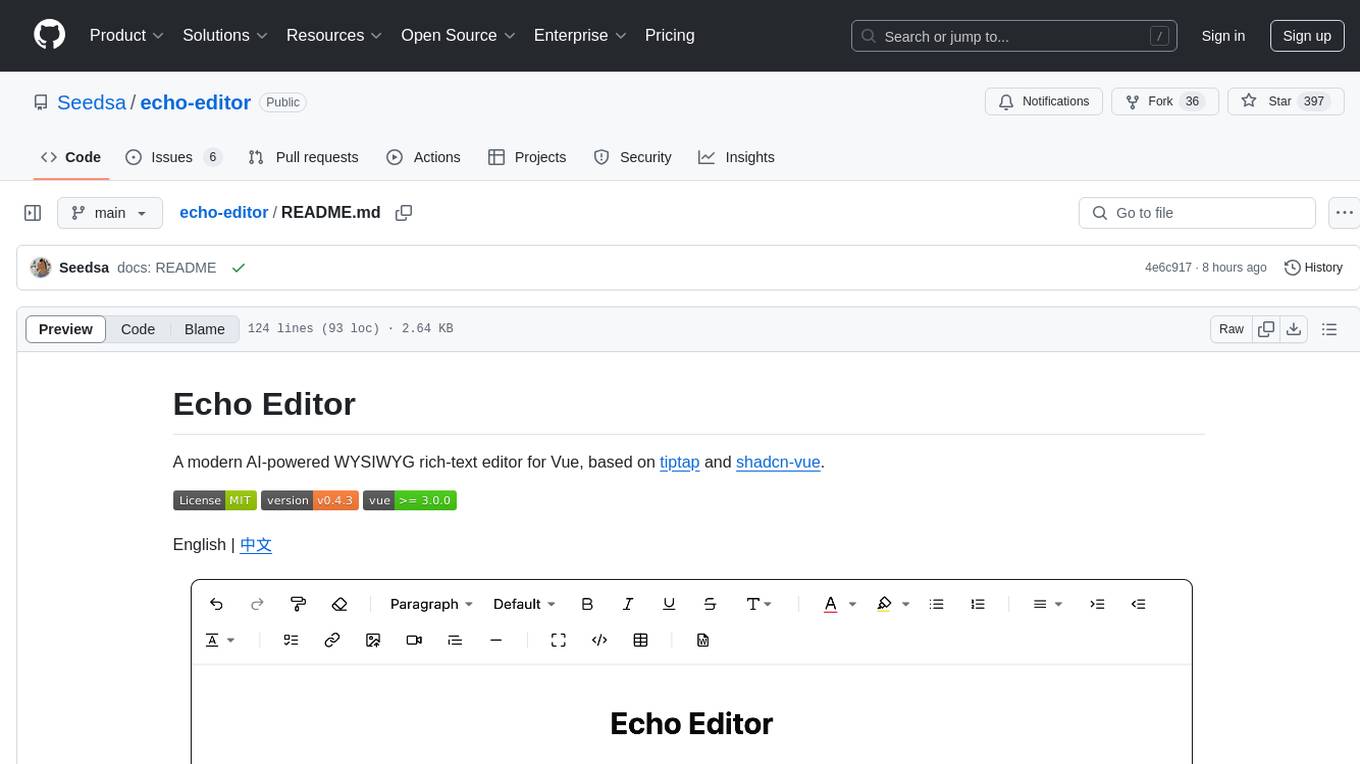Toggle italic formatting in editor toolbar
Screen dimensions: 1360x764
[628, 604]
